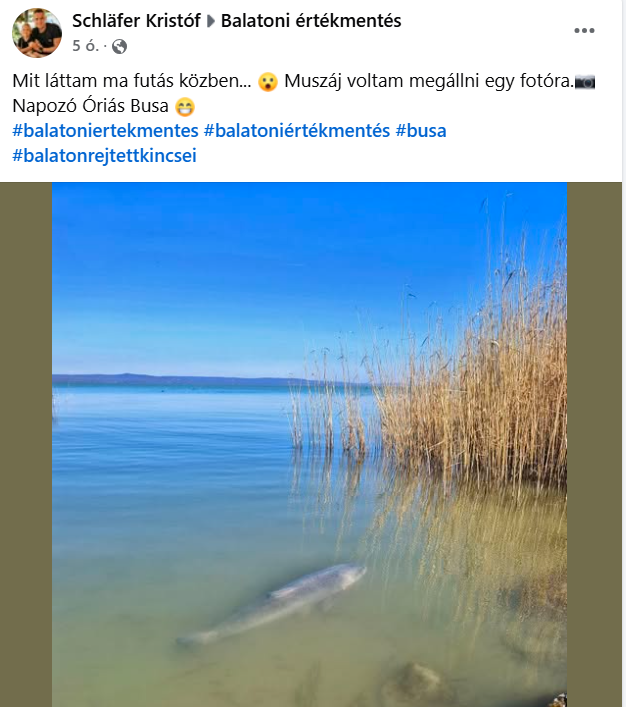626x707 pixels.
Task: Go to the Balatoni értékmentés group
Action: tap(311, 21)
